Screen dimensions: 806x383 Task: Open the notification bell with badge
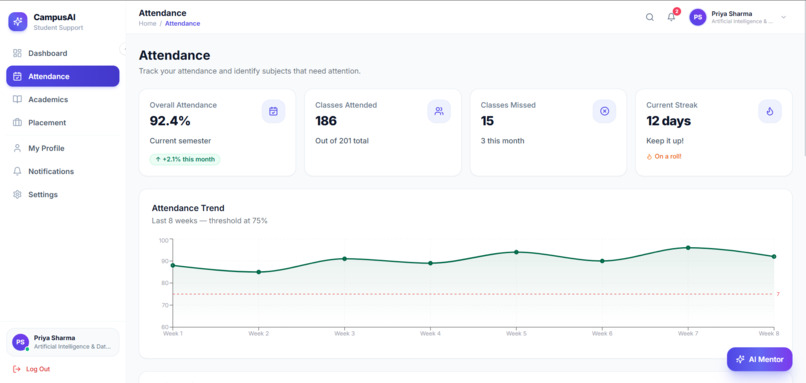tap(672, 16)
